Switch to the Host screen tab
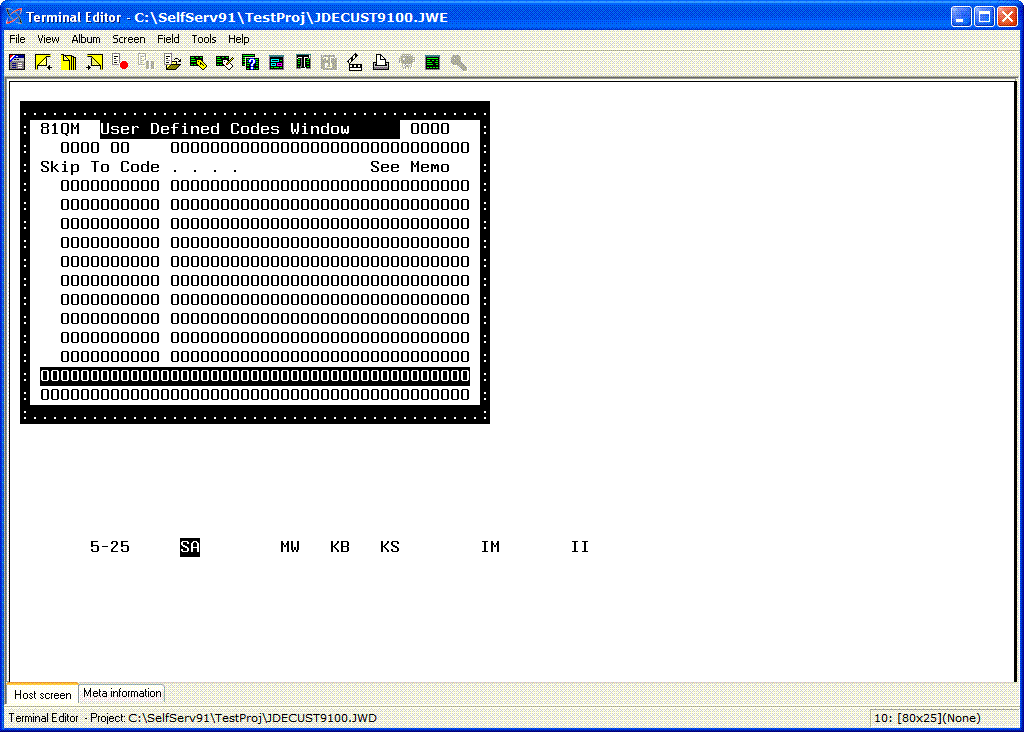This screenshot has height=732, width=1024. point(42,695)
